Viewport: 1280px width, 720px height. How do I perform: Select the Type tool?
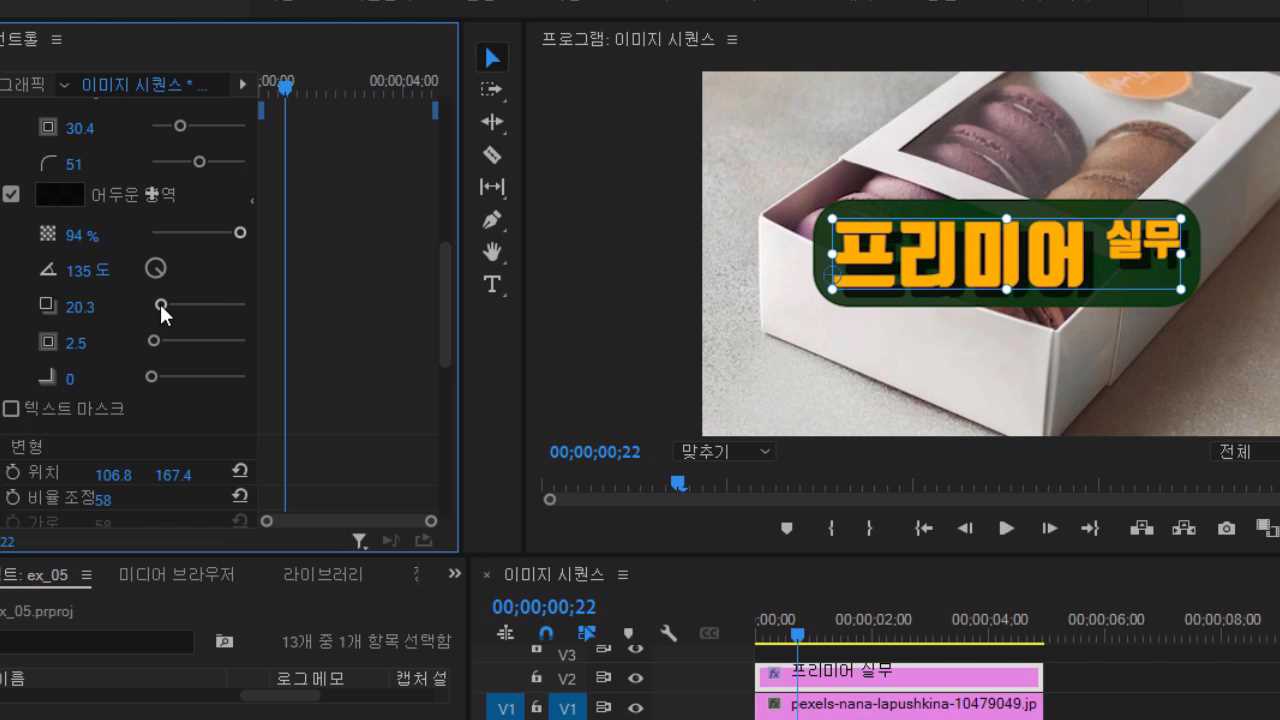click(492, 285)
